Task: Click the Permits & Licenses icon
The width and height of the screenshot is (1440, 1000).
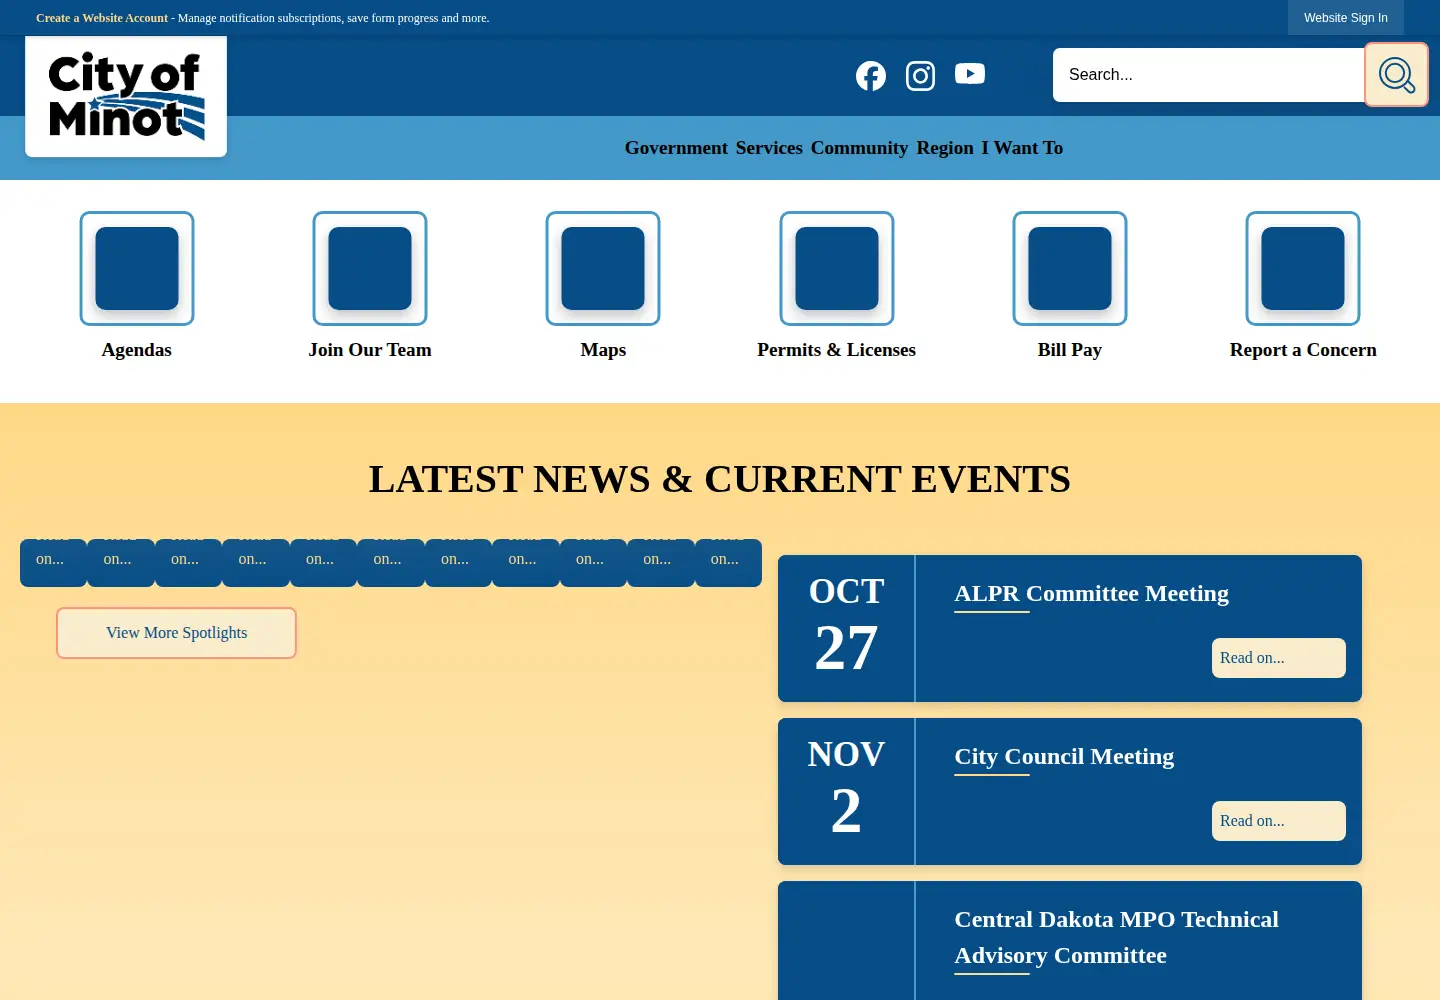Action: [x=837, y=268]
